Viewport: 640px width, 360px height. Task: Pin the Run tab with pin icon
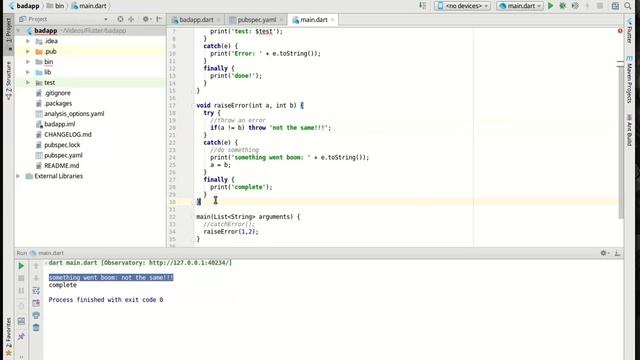click(21, 336)
